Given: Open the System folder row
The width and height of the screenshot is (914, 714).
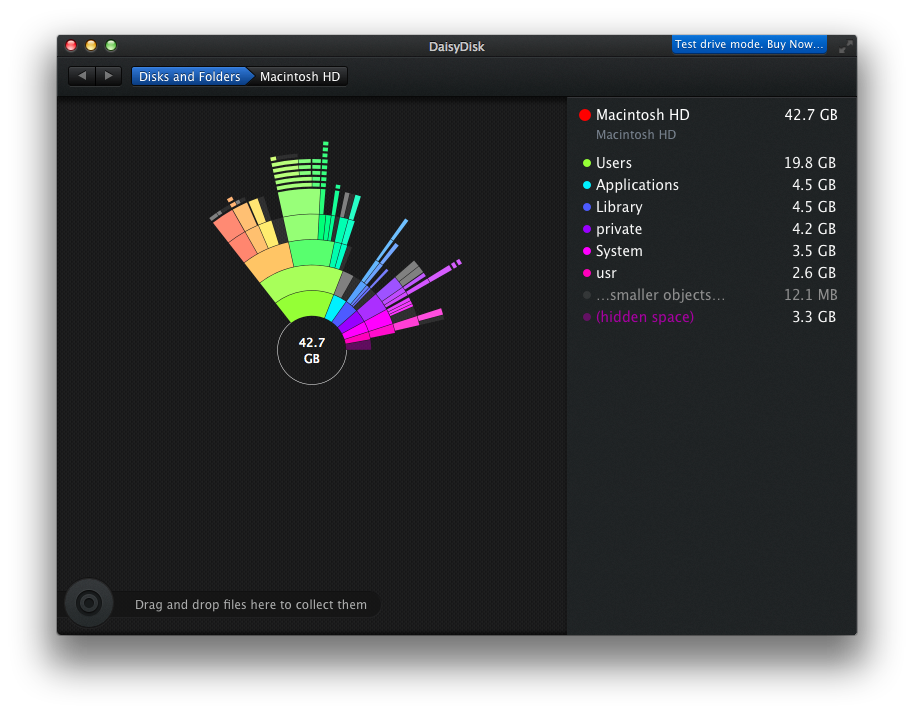Looking at the screenshot, I should (x=709, y=251).
